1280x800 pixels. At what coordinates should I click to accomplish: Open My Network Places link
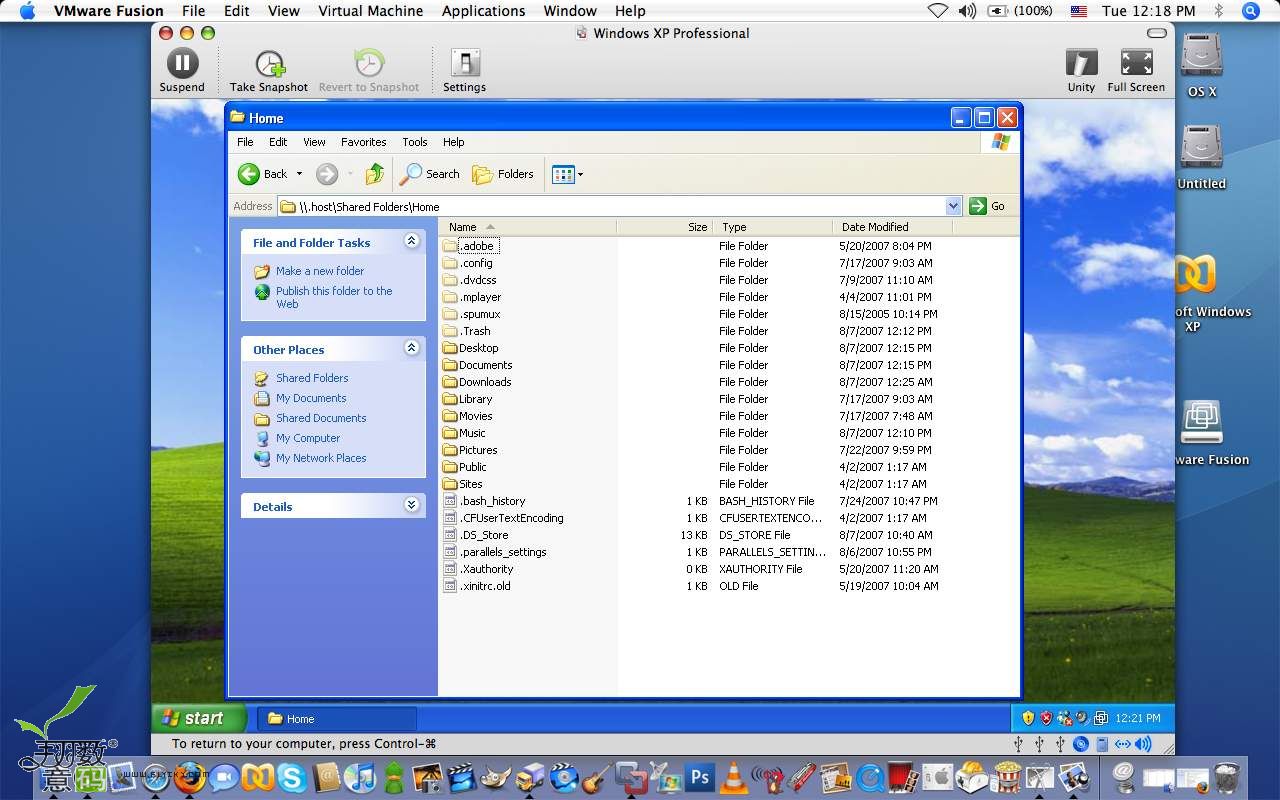click(x=321, y=458)
